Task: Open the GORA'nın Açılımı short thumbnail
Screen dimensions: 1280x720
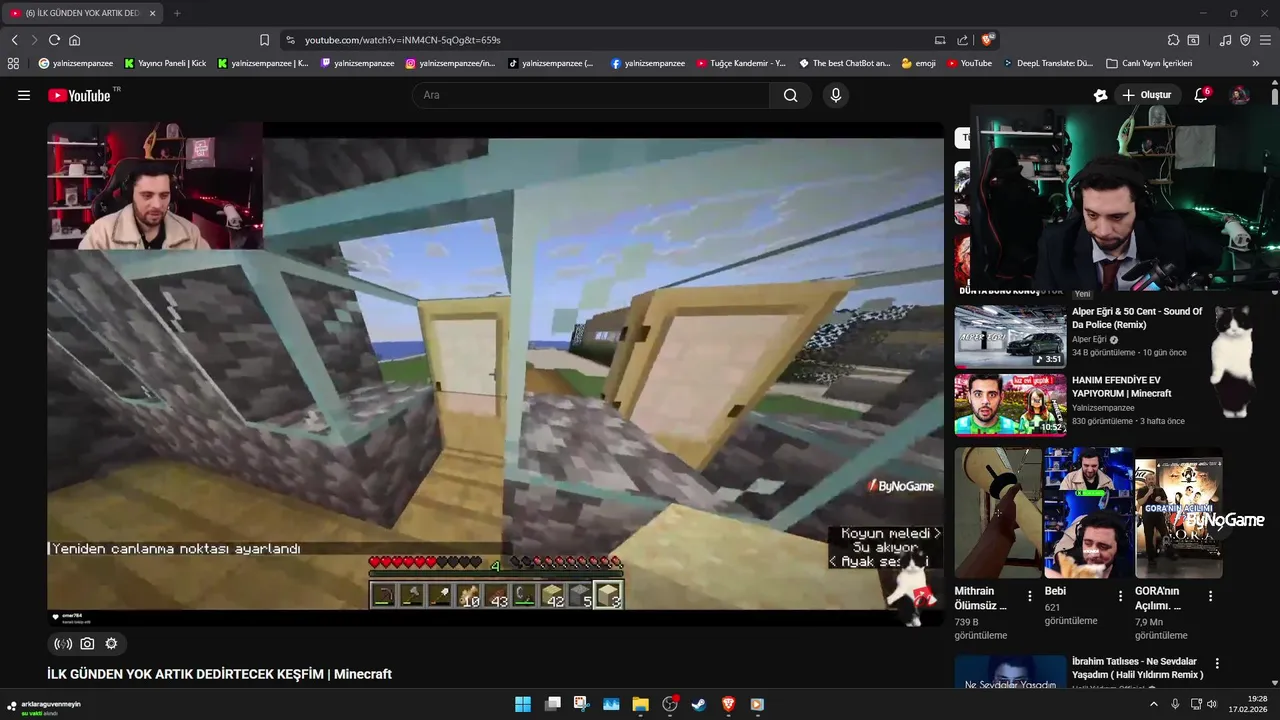Action: pos(1178,513)
